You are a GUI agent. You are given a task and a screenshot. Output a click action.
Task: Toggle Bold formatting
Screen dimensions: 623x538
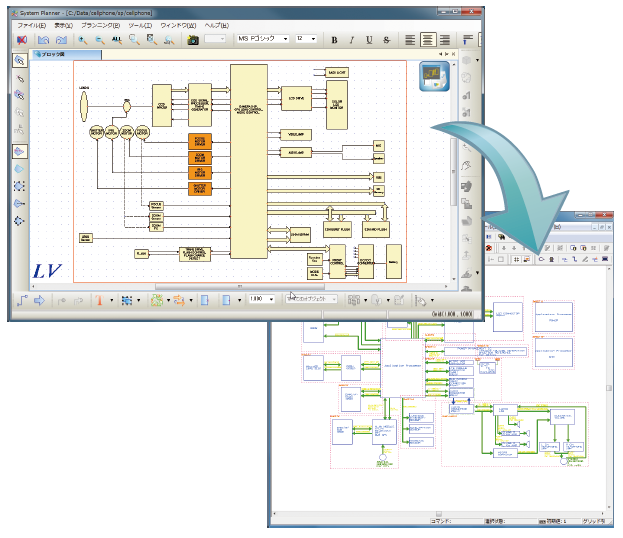click(335, 40)
